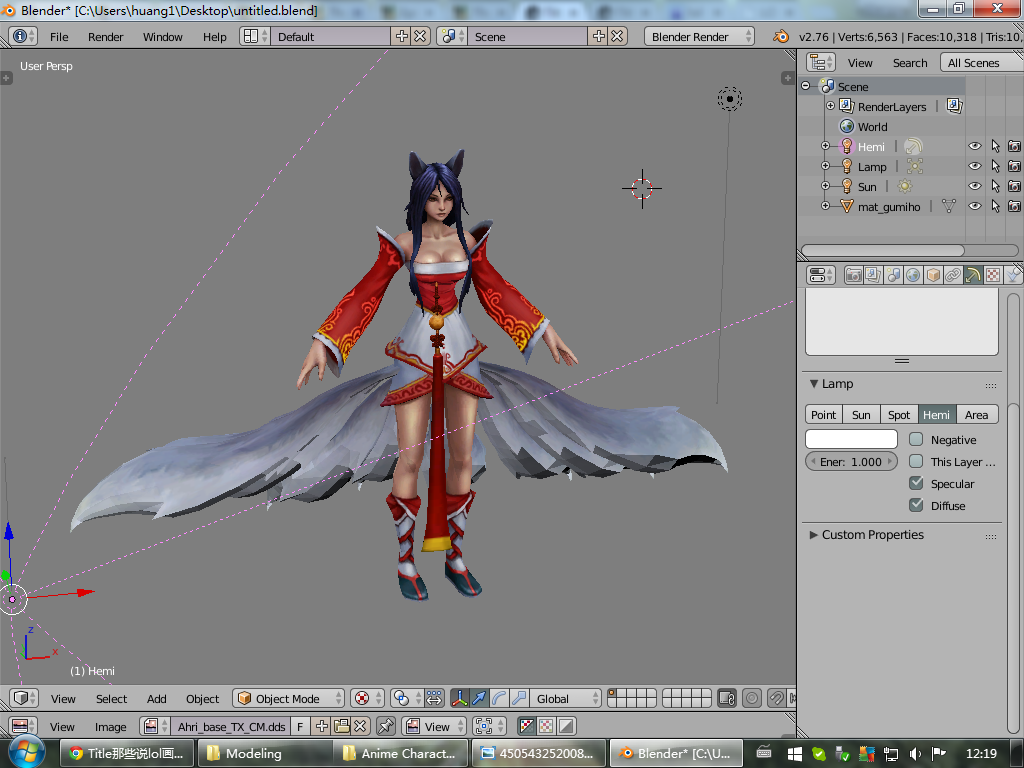Click the Hemi lamp data icon in outliner
Screen dimensions: 1024x768
(x=913, y=146)
